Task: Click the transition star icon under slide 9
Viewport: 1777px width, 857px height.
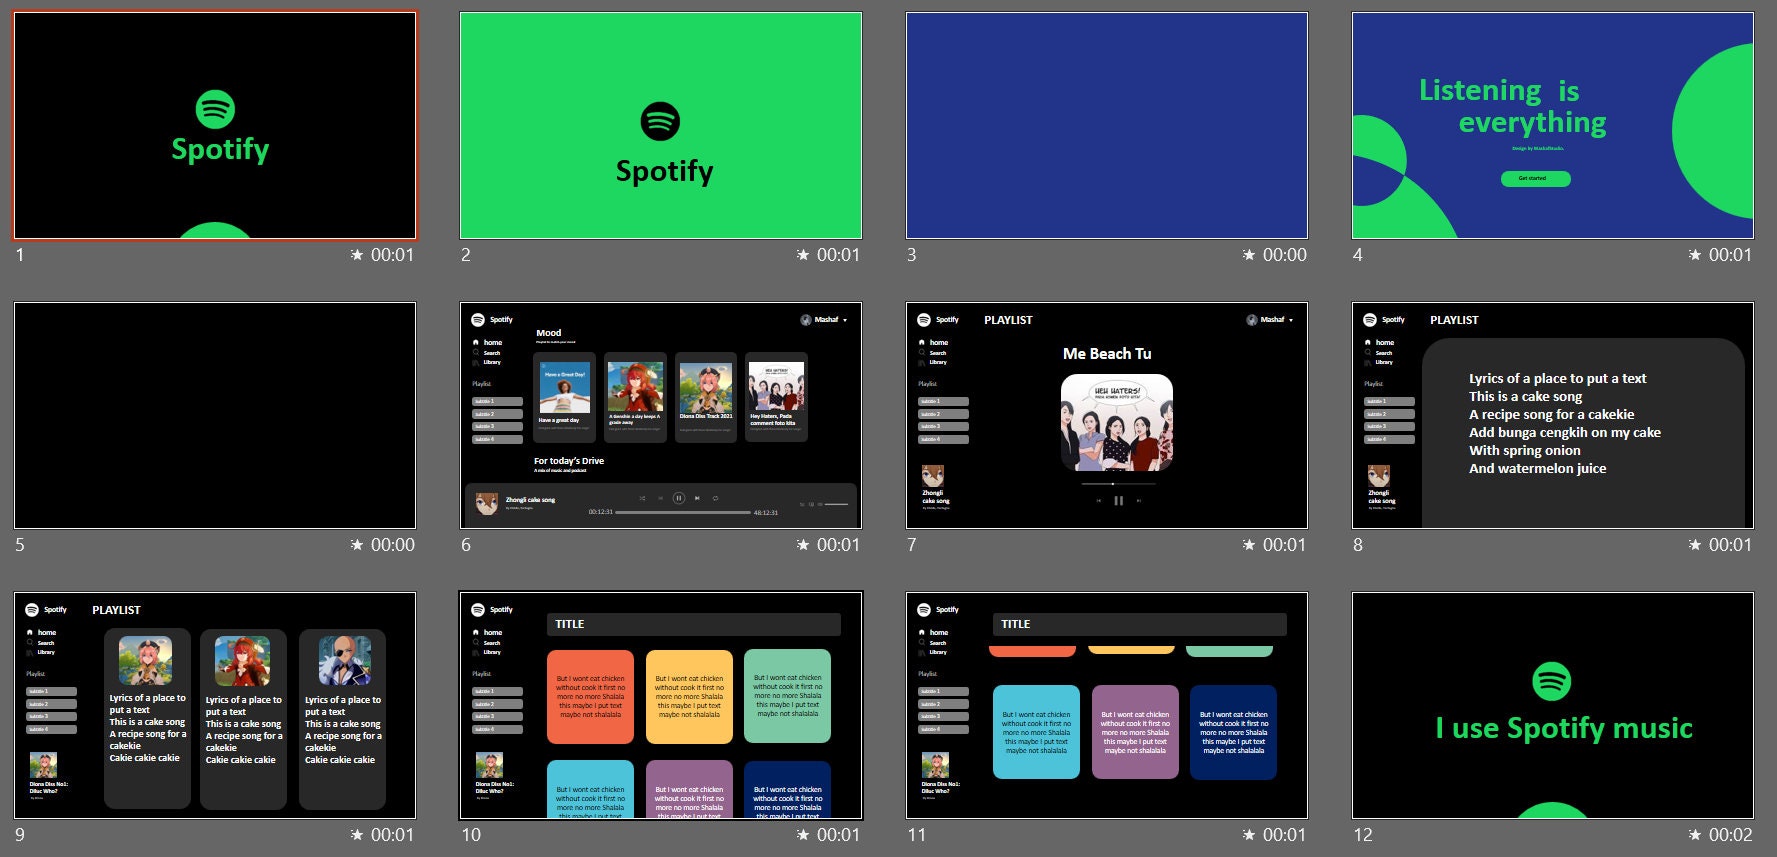Action: point(357,835)
